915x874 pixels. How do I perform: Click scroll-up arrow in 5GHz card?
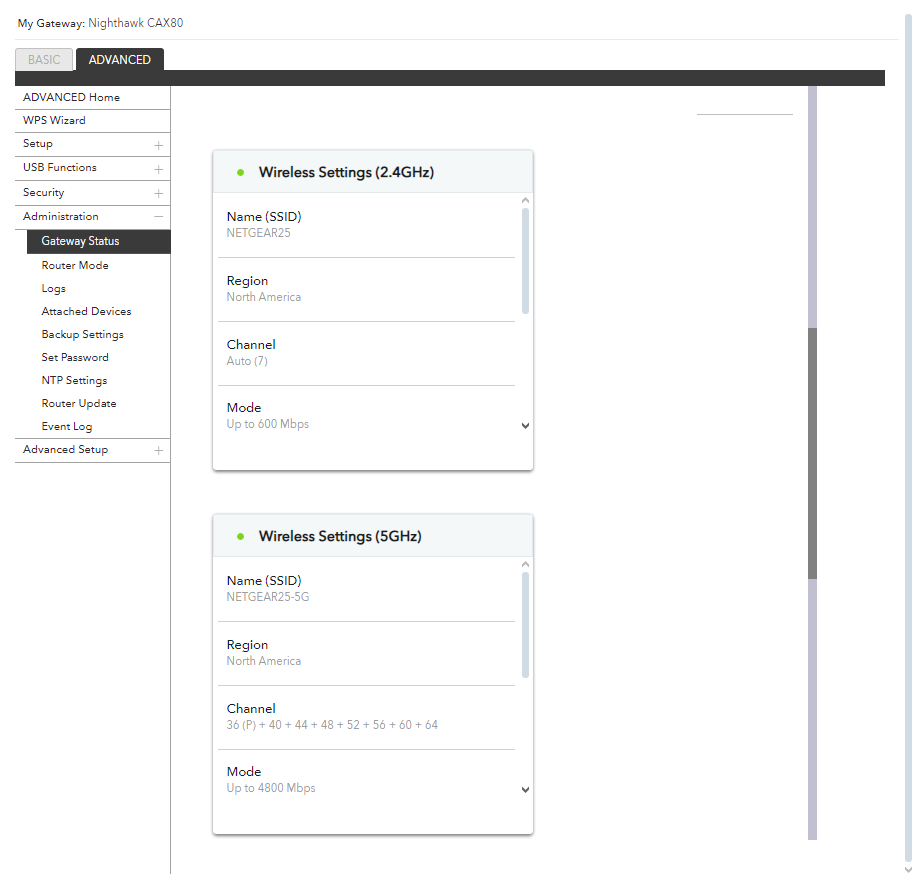pos(525,565)
